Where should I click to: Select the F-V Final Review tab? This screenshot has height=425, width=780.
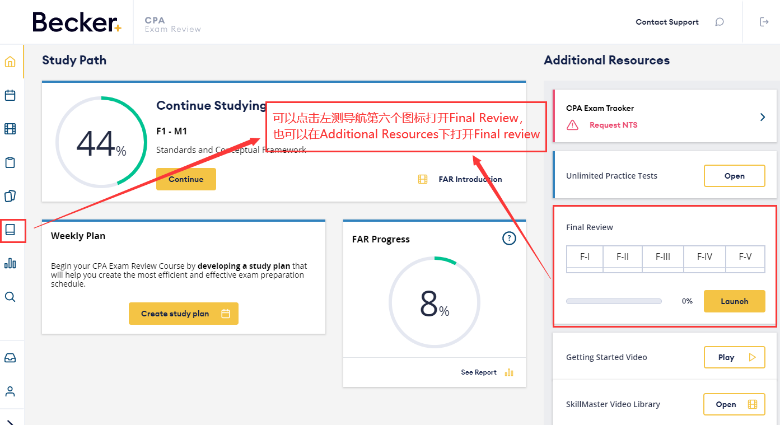[x=745, y=257]
